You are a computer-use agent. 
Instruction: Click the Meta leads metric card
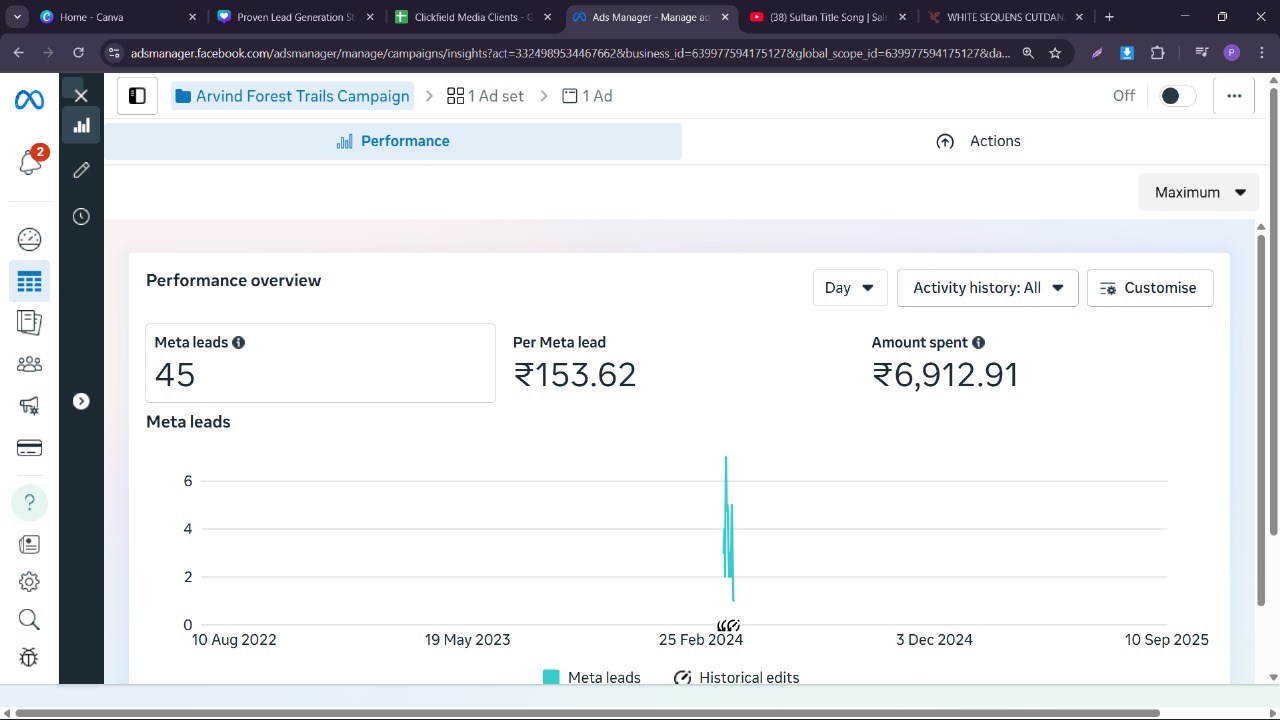pos(320,362)
